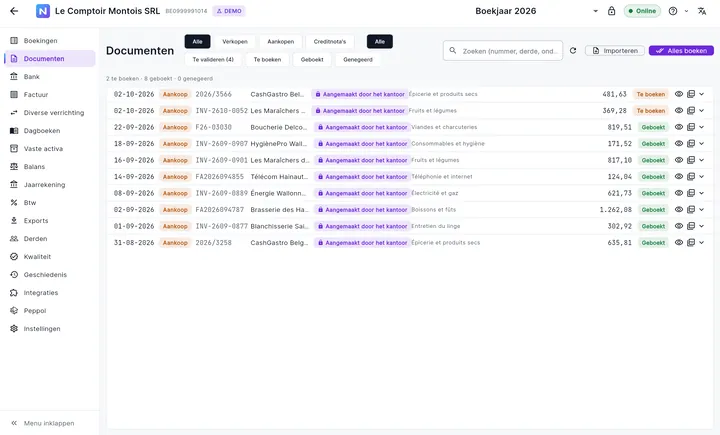Show Te valideren (4) documents
Screen dimensions: 720x435
[213, 60]
